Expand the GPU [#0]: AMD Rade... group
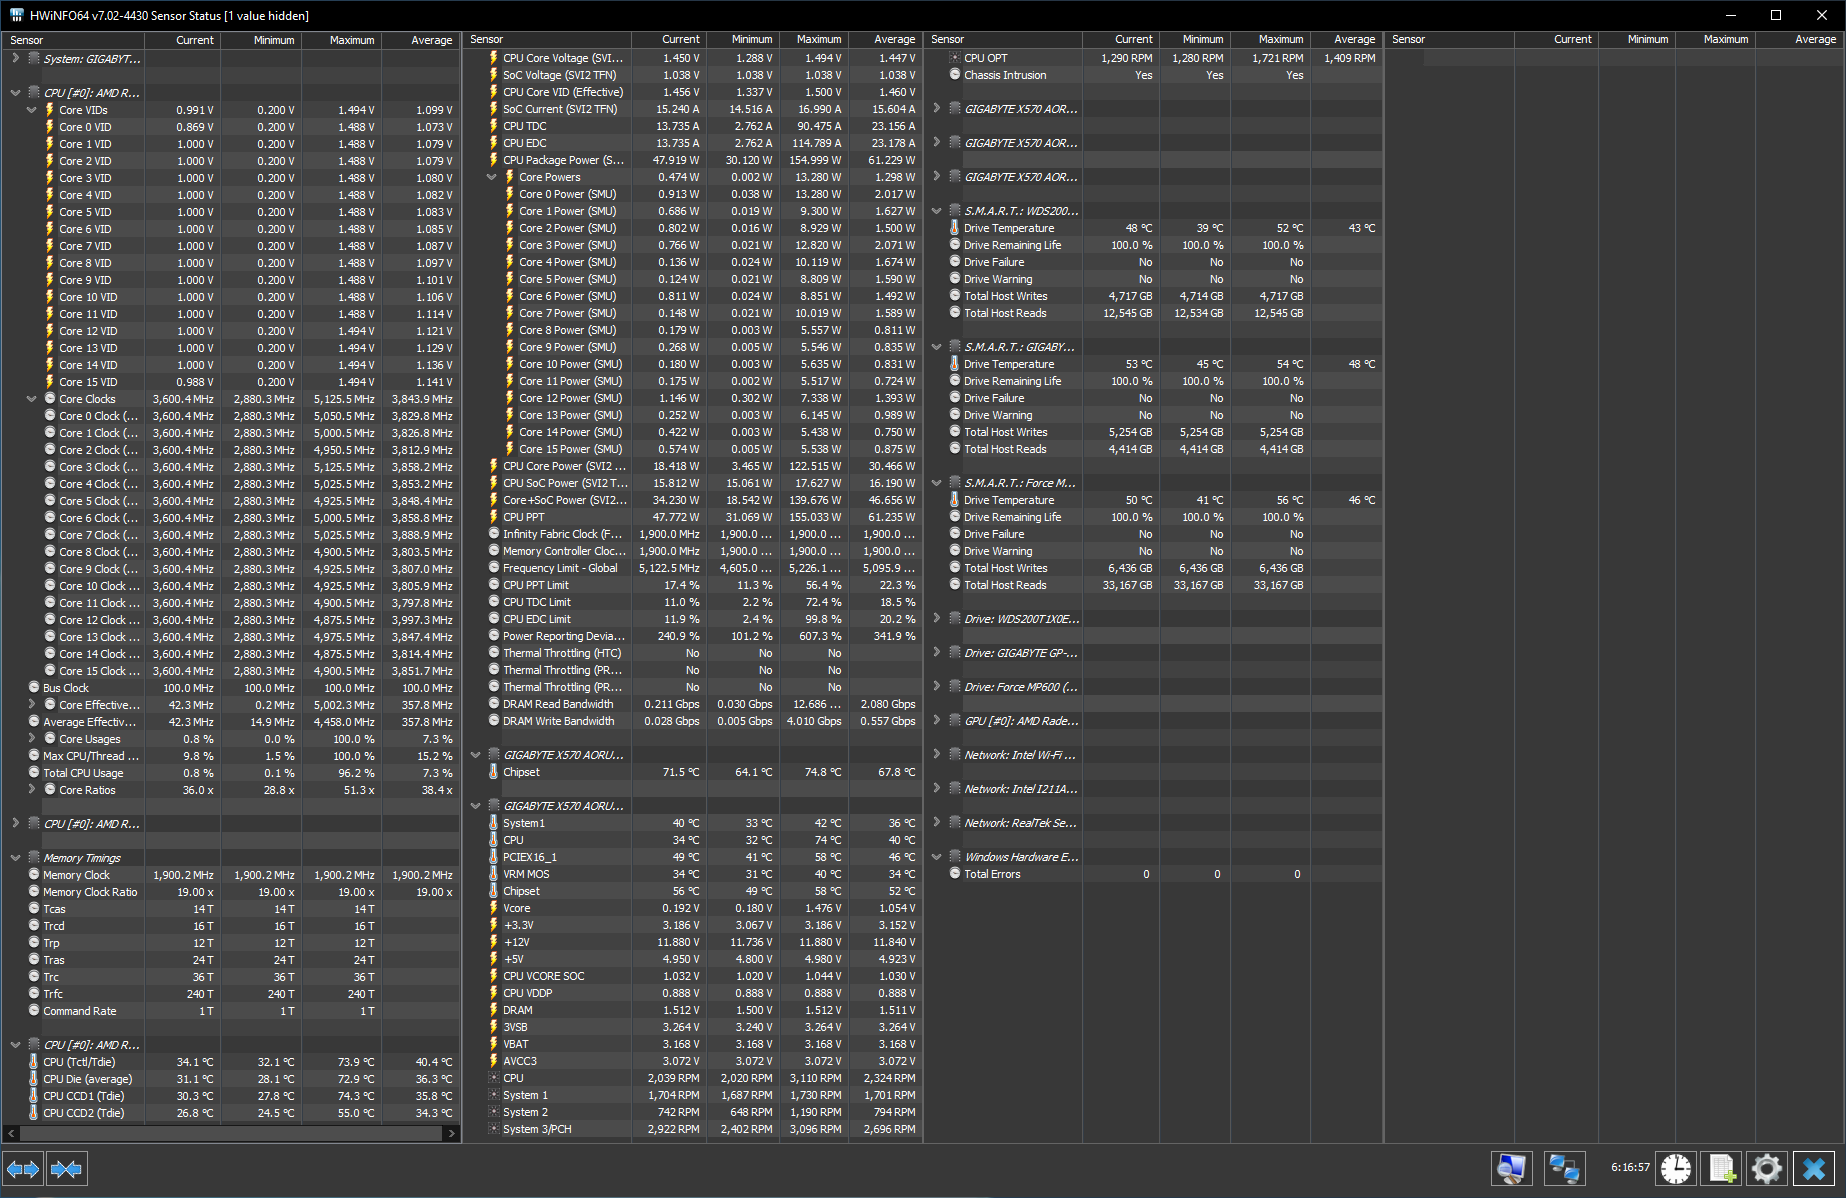 pos(936,721)
